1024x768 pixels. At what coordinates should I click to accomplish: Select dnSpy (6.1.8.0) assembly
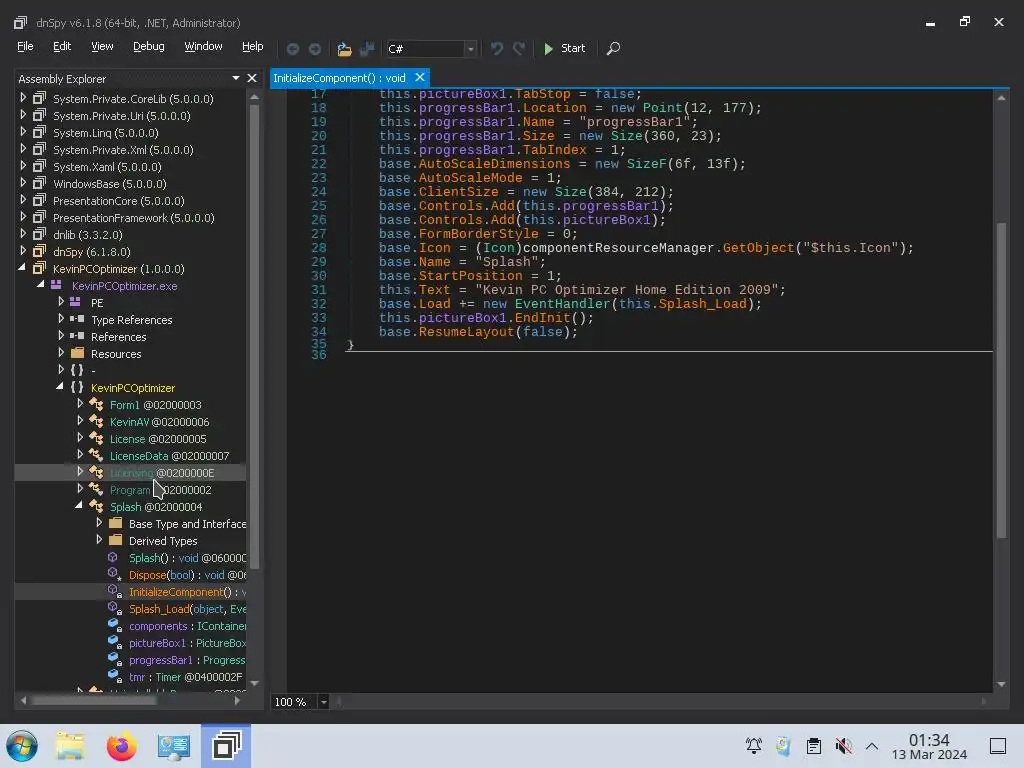click(92, 251)
